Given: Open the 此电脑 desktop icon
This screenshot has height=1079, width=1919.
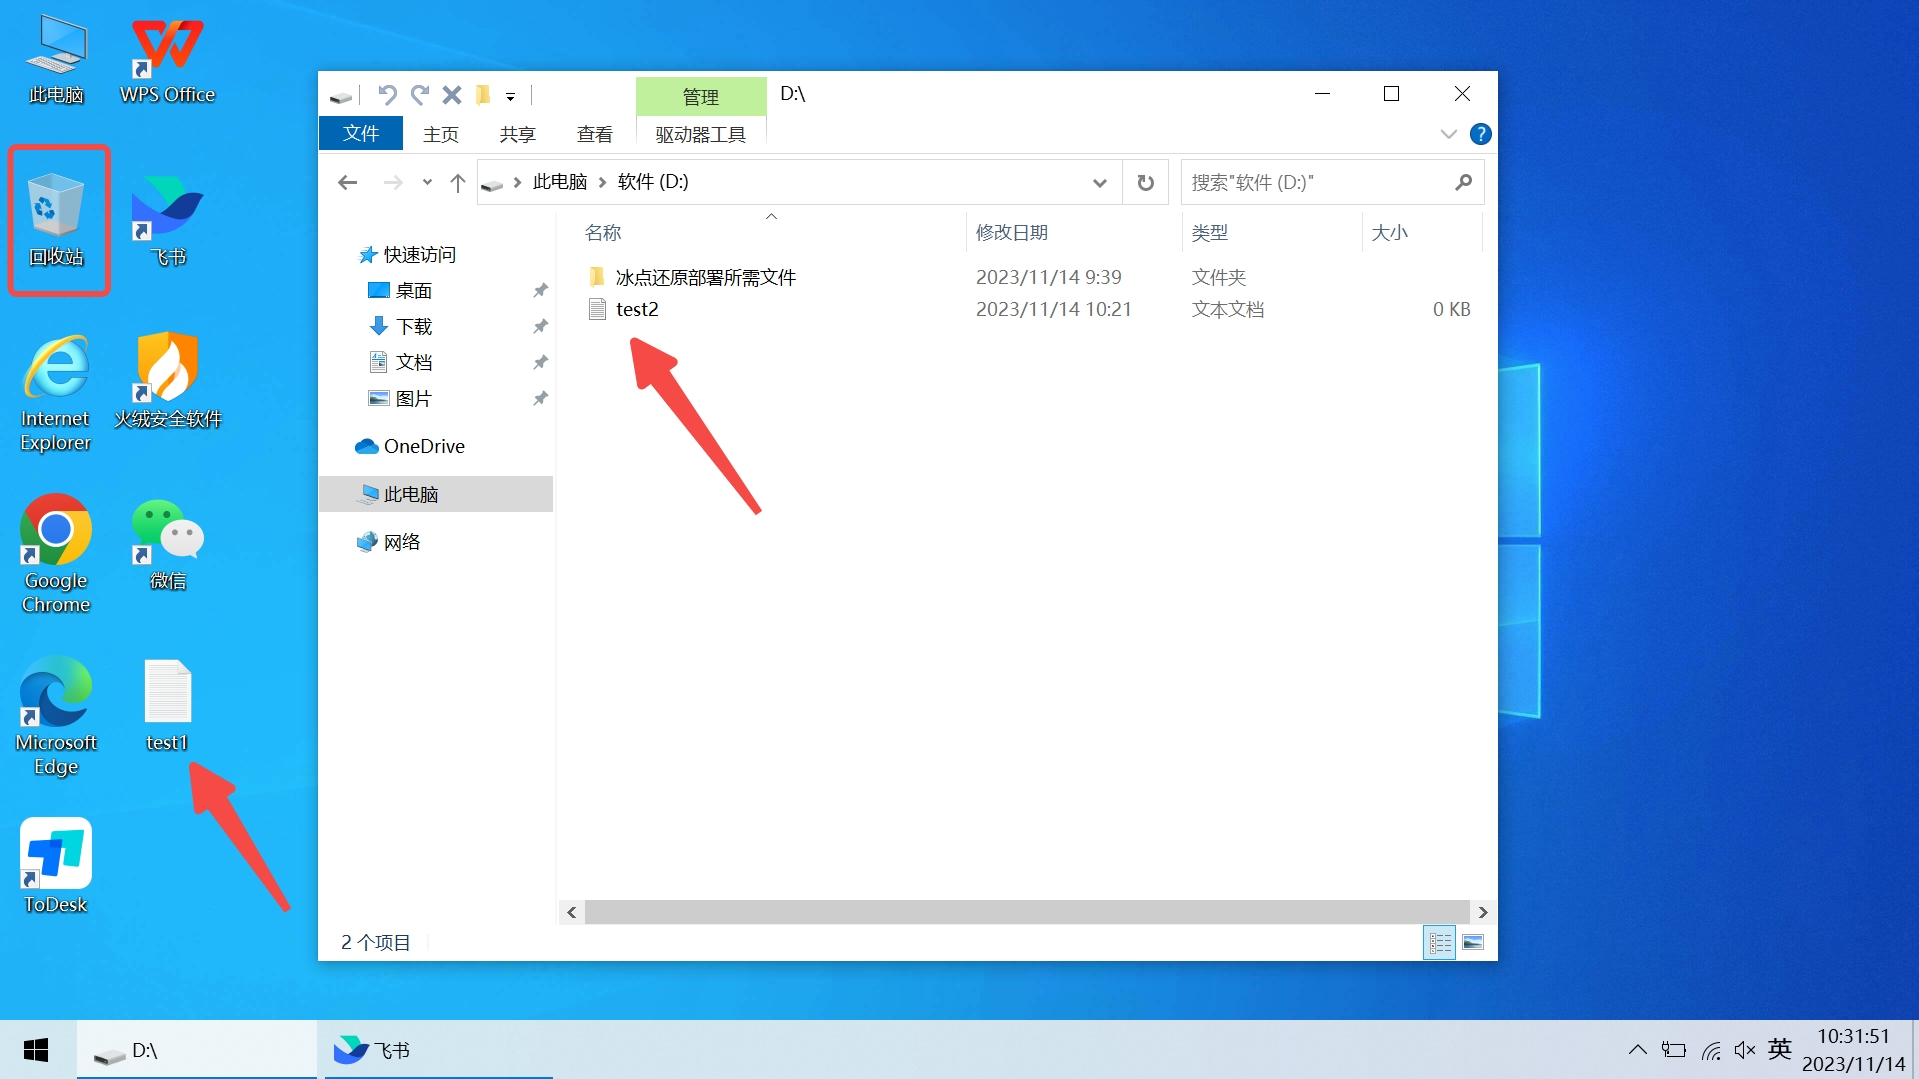Looking at the screenshot, I should point(56,59).
